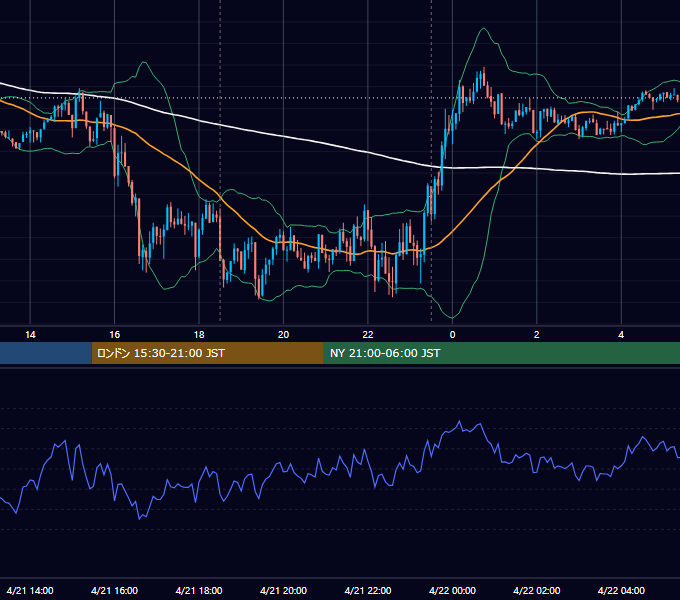Click the 4/21 16:00 indicator time label
680x600 pixels.
coord(114,590)
